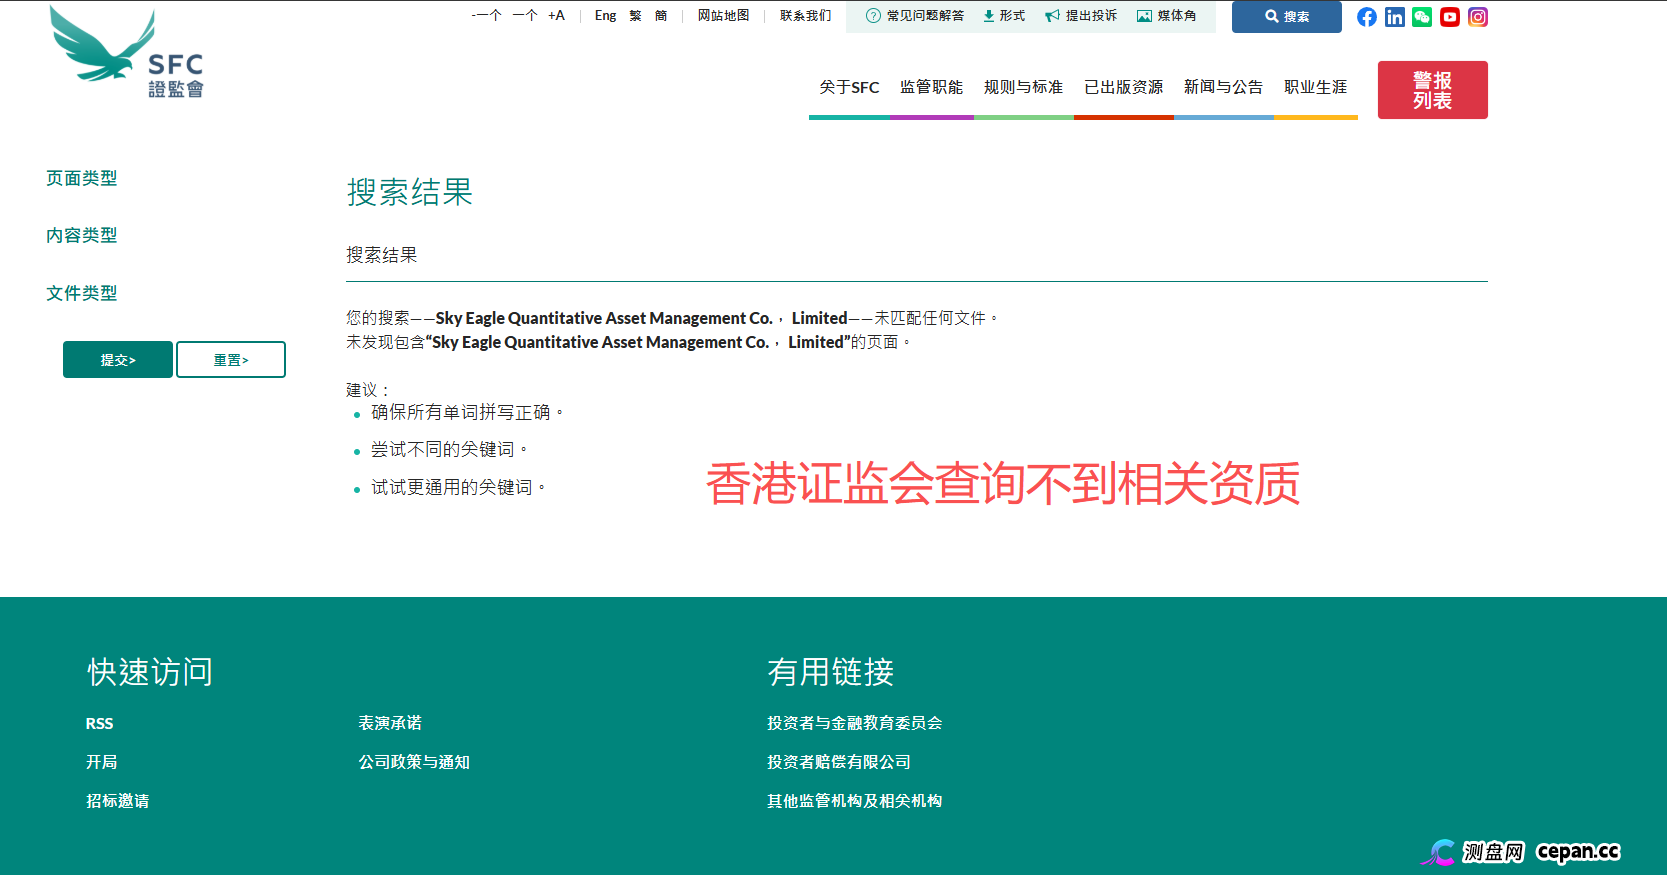Click the 提交> submit button

(x=118, y=360)
